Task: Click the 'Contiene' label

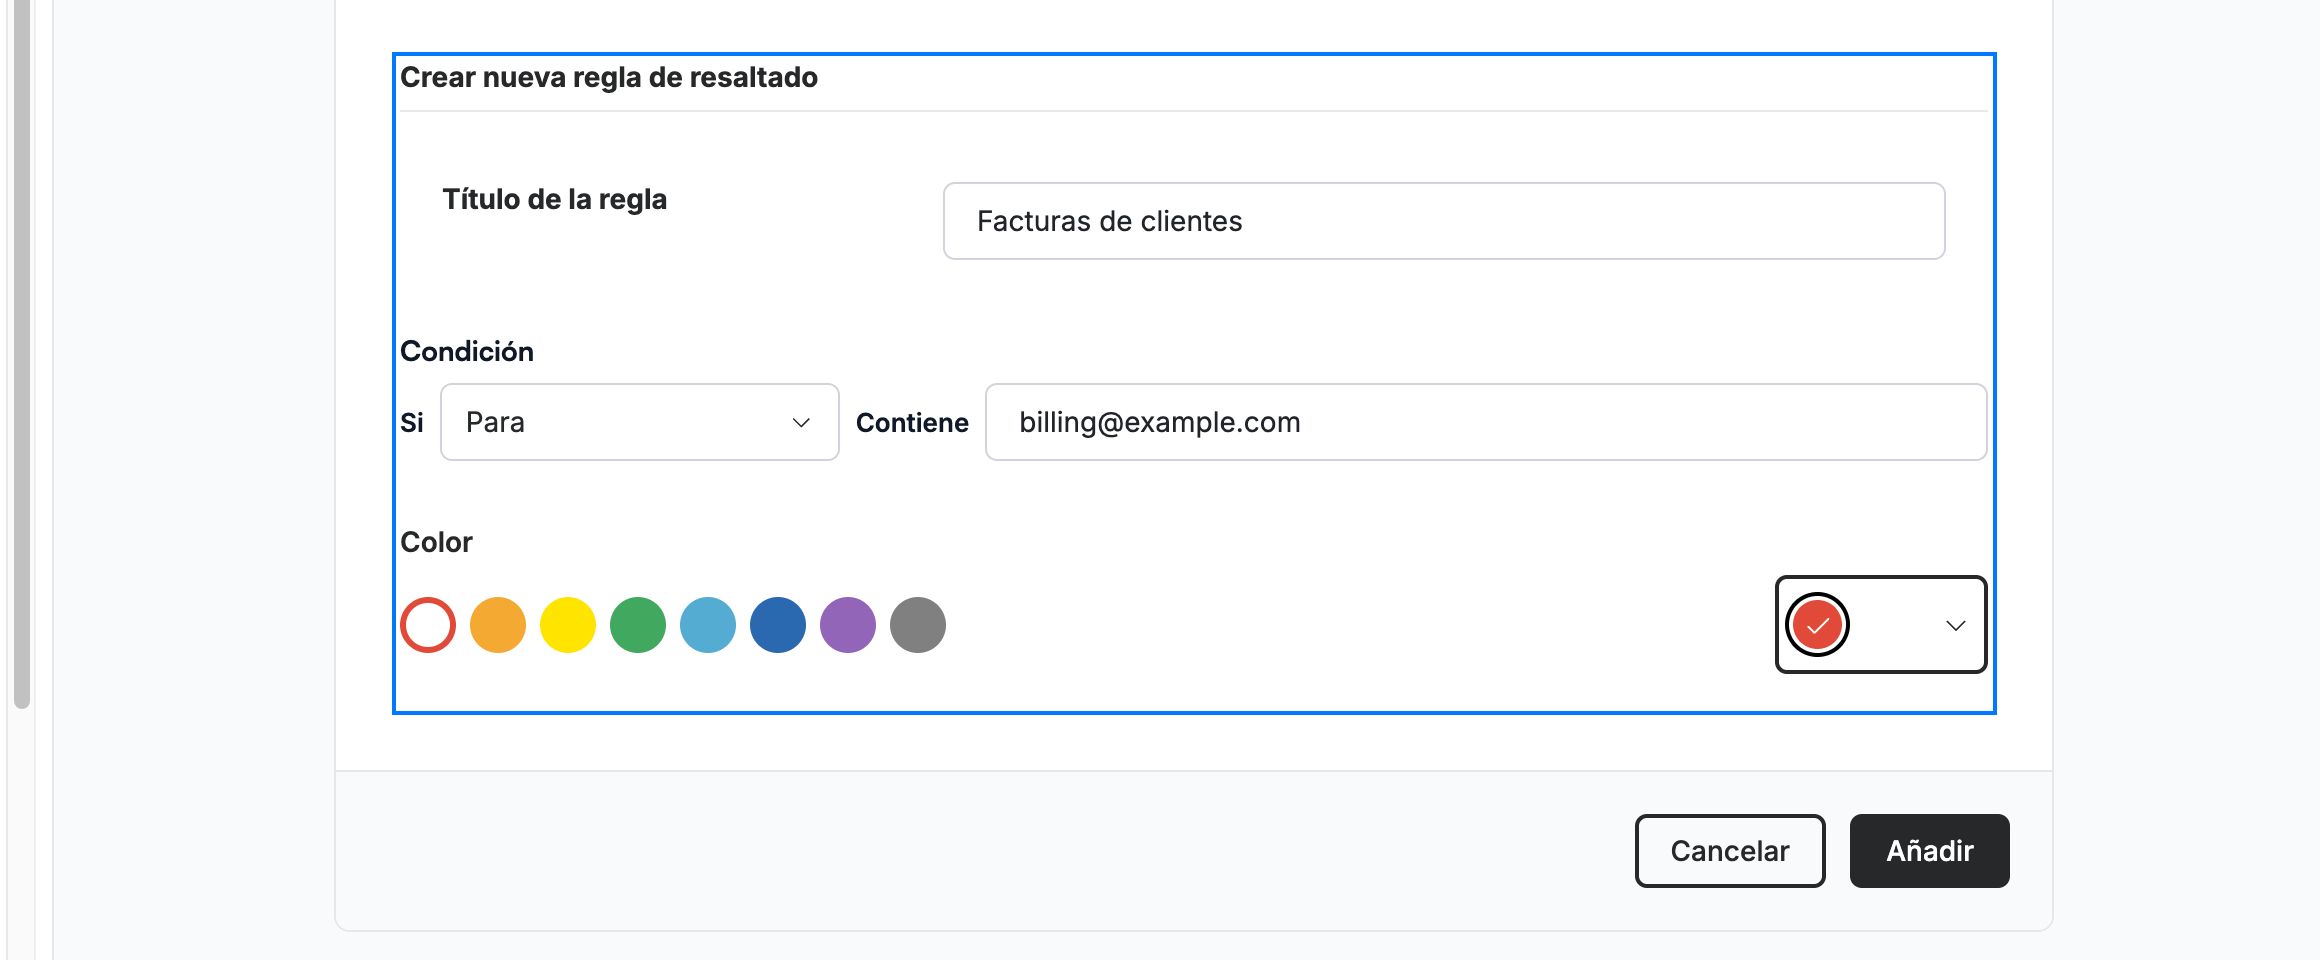Action: (x=912, y=423)
